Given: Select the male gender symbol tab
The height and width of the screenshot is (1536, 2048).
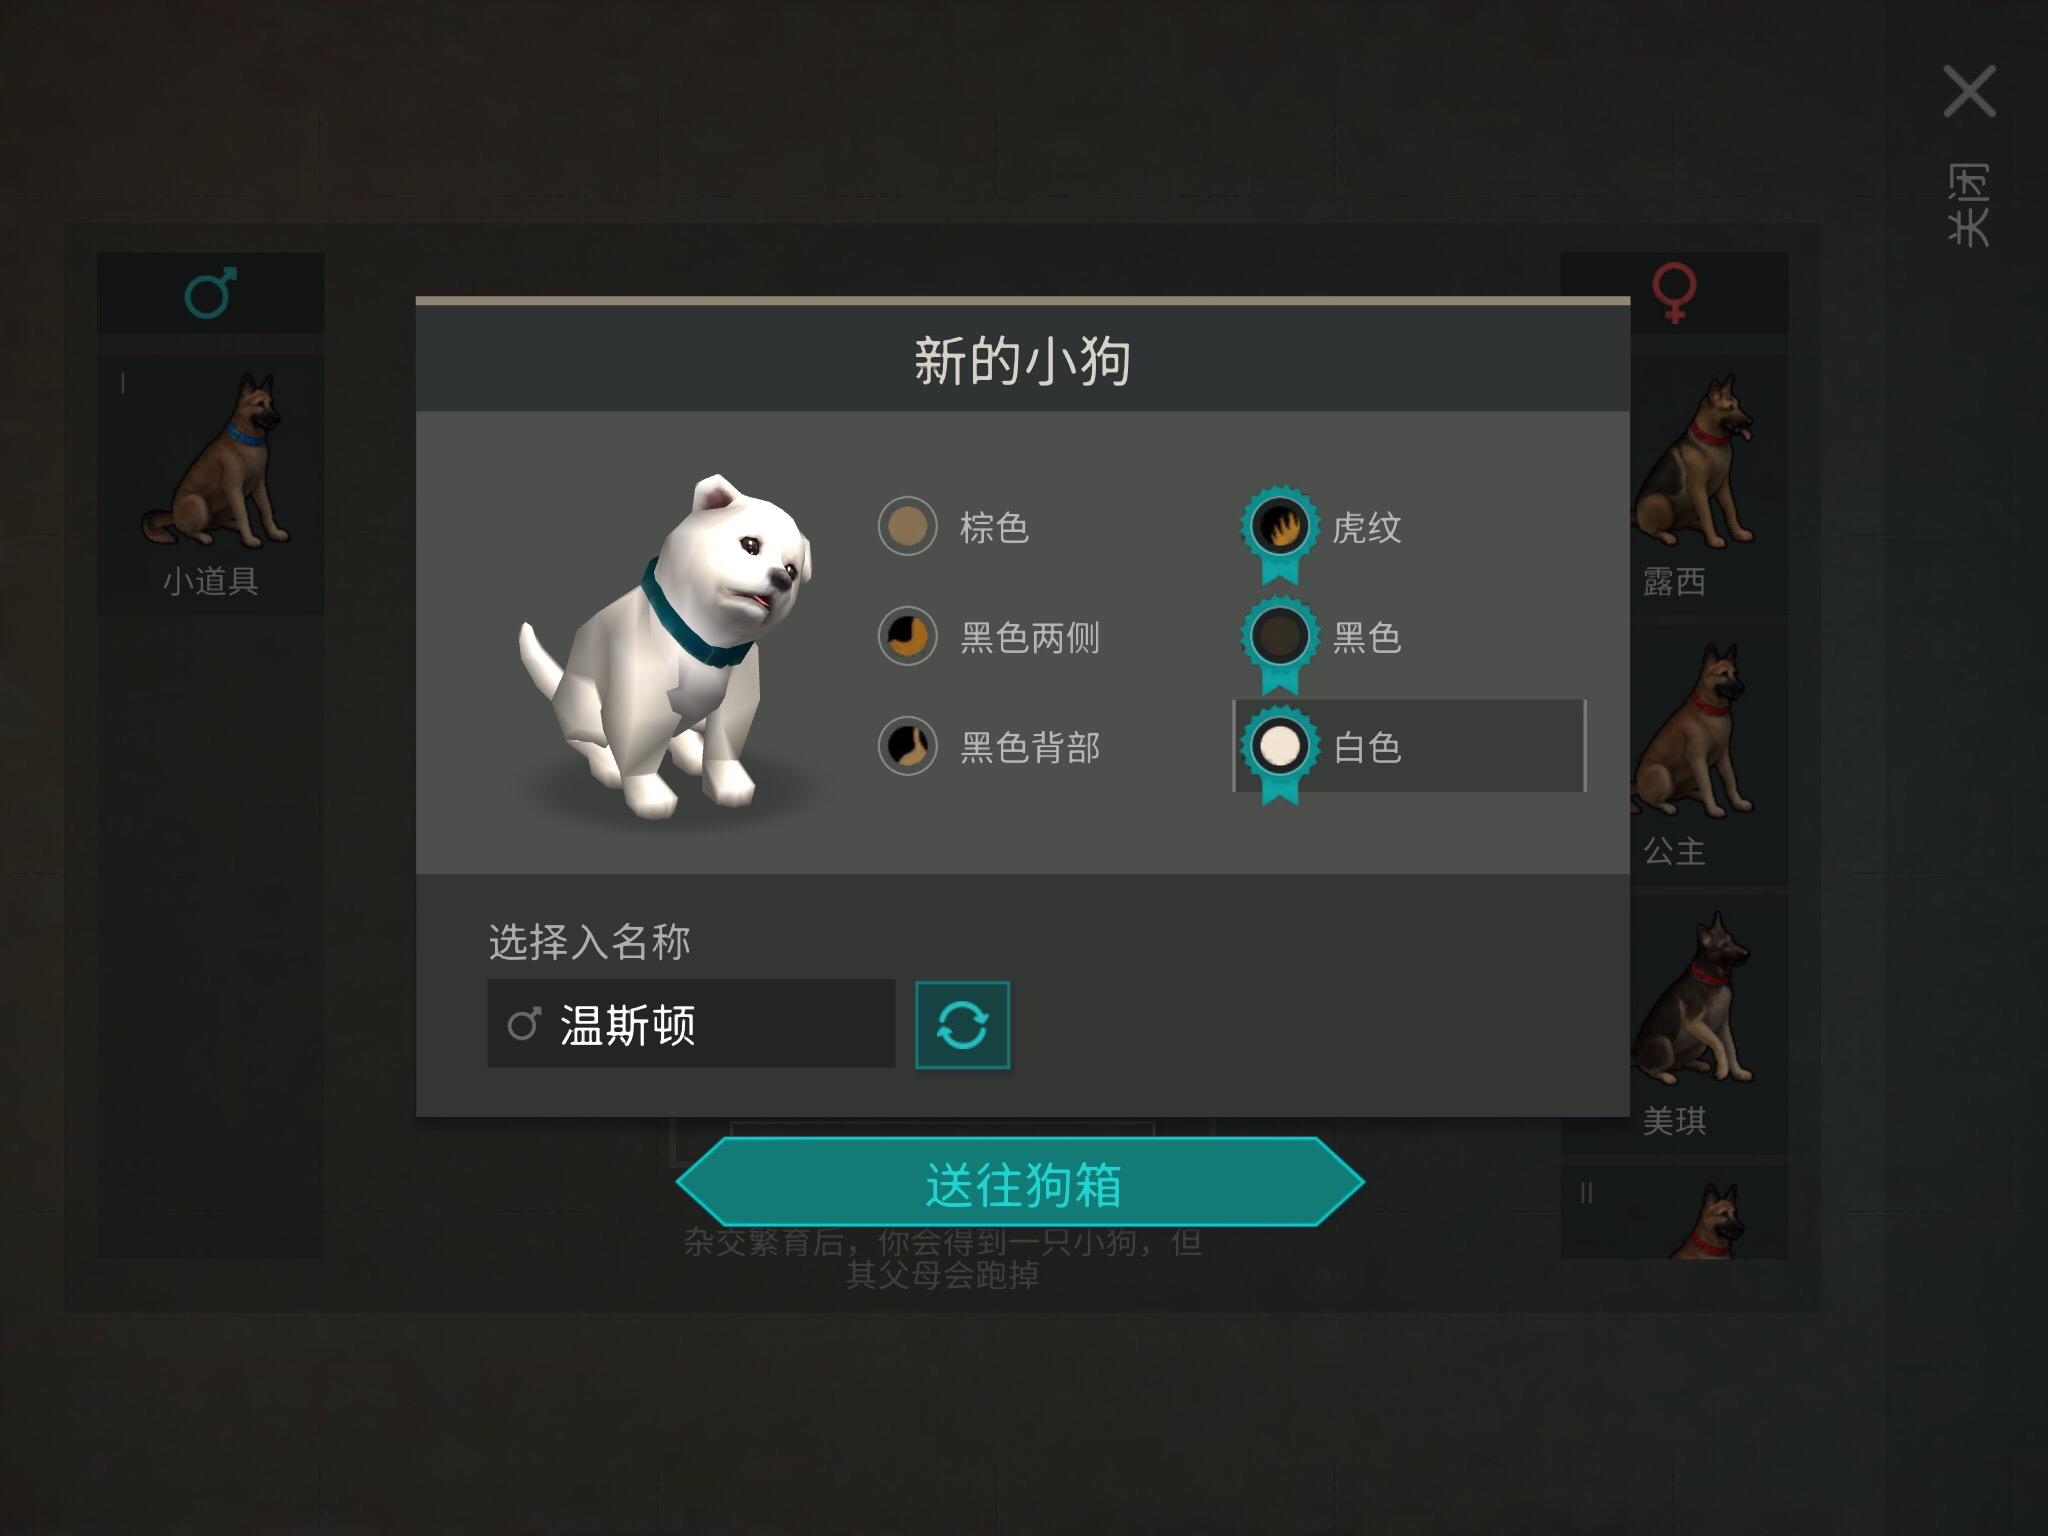Looking at the screenshot, I should point(210,293).
